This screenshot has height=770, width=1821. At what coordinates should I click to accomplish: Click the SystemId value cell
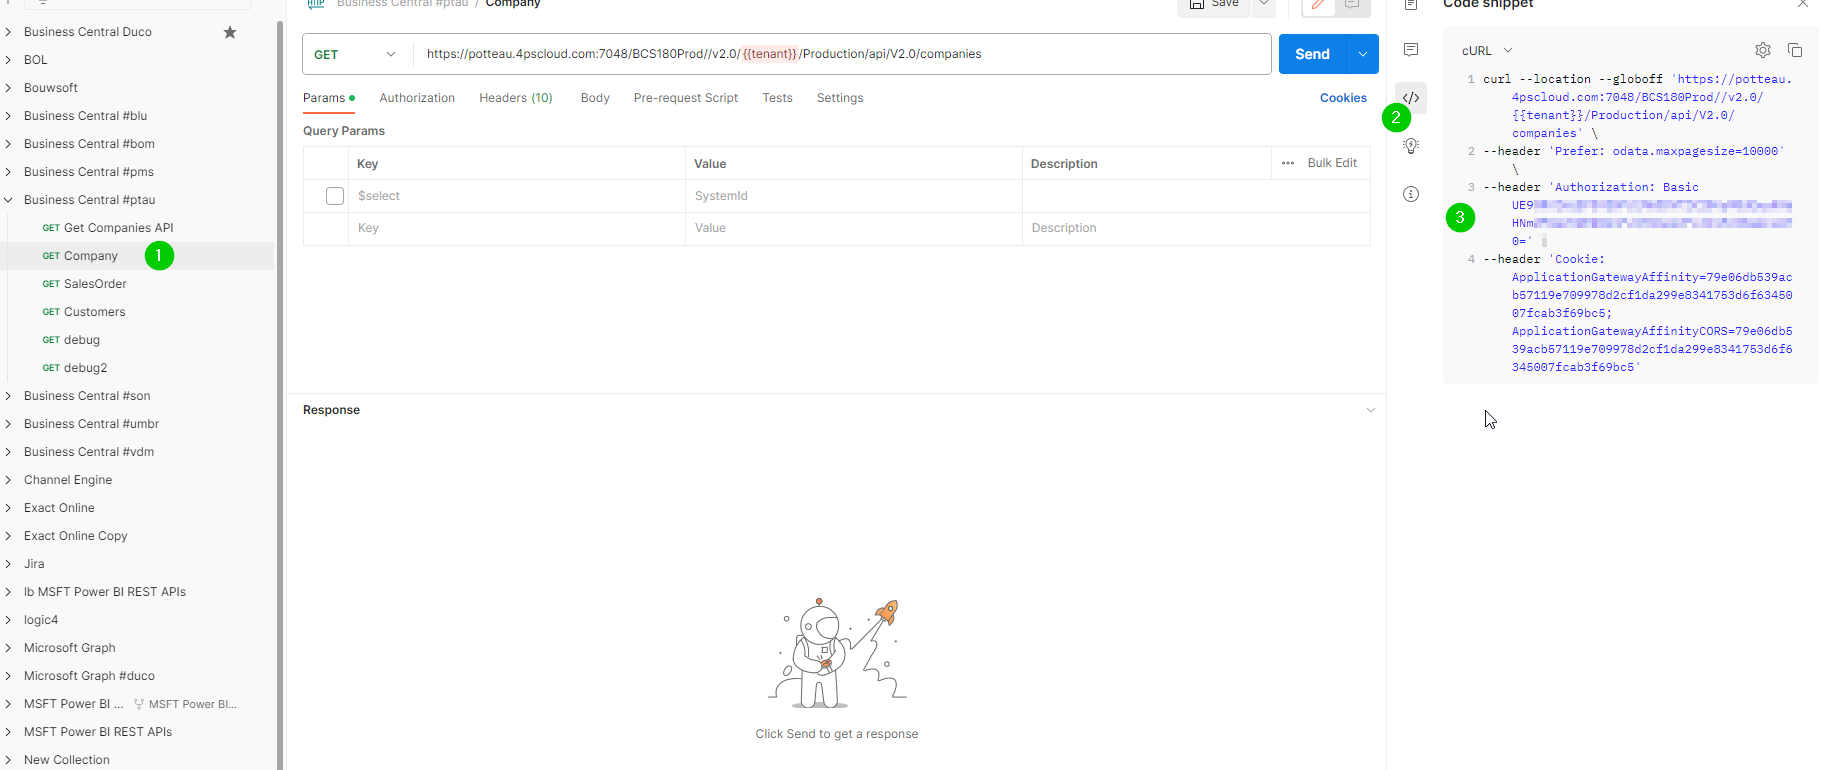tap(853, 196)
